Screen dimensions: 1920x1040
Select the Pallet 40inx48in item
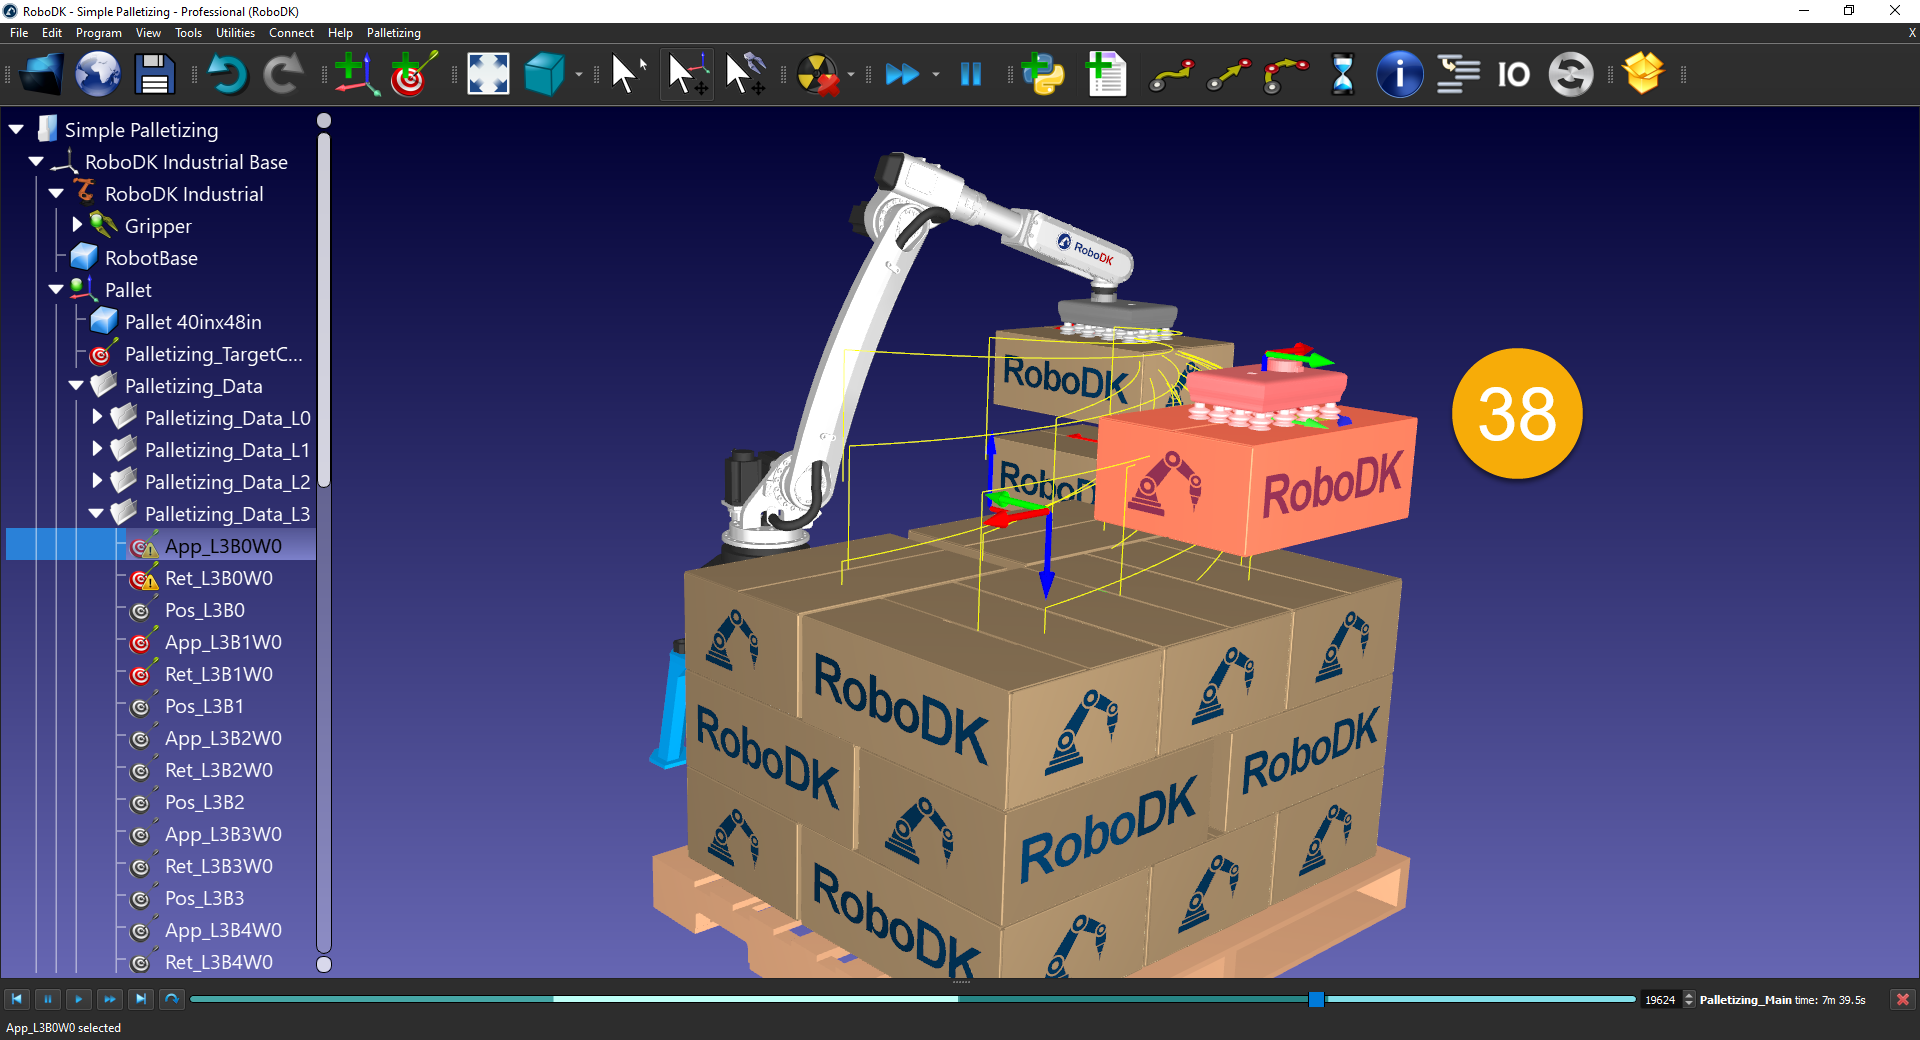click(x=193, y=321)
